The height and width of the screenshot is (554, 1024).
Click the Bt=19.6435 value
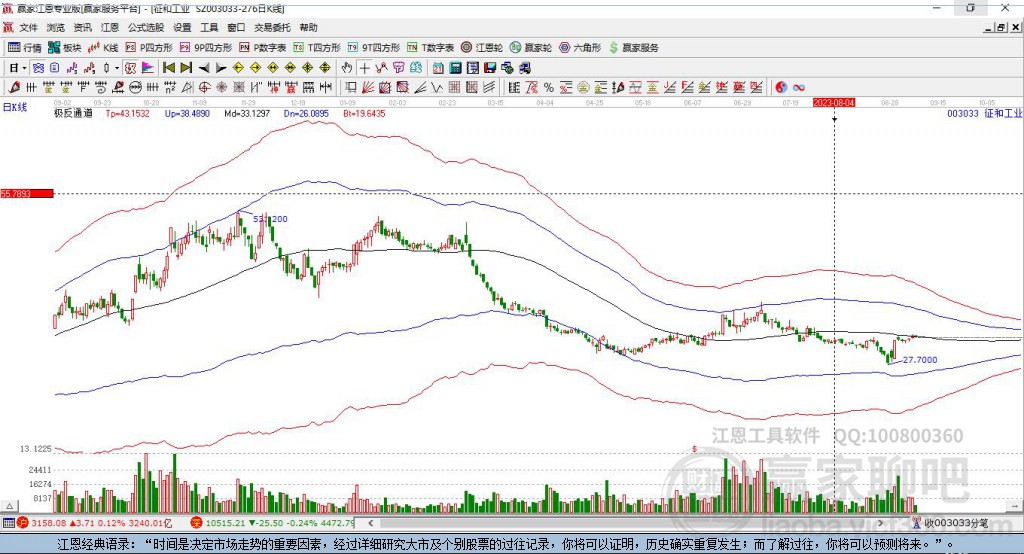click(364, 113)
